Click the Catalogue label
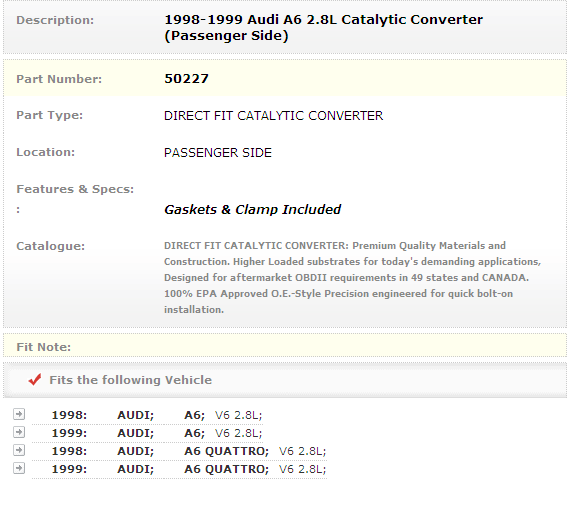Viewport: 570px width, 520px height. pyautogui.click(x=51, y=246)
